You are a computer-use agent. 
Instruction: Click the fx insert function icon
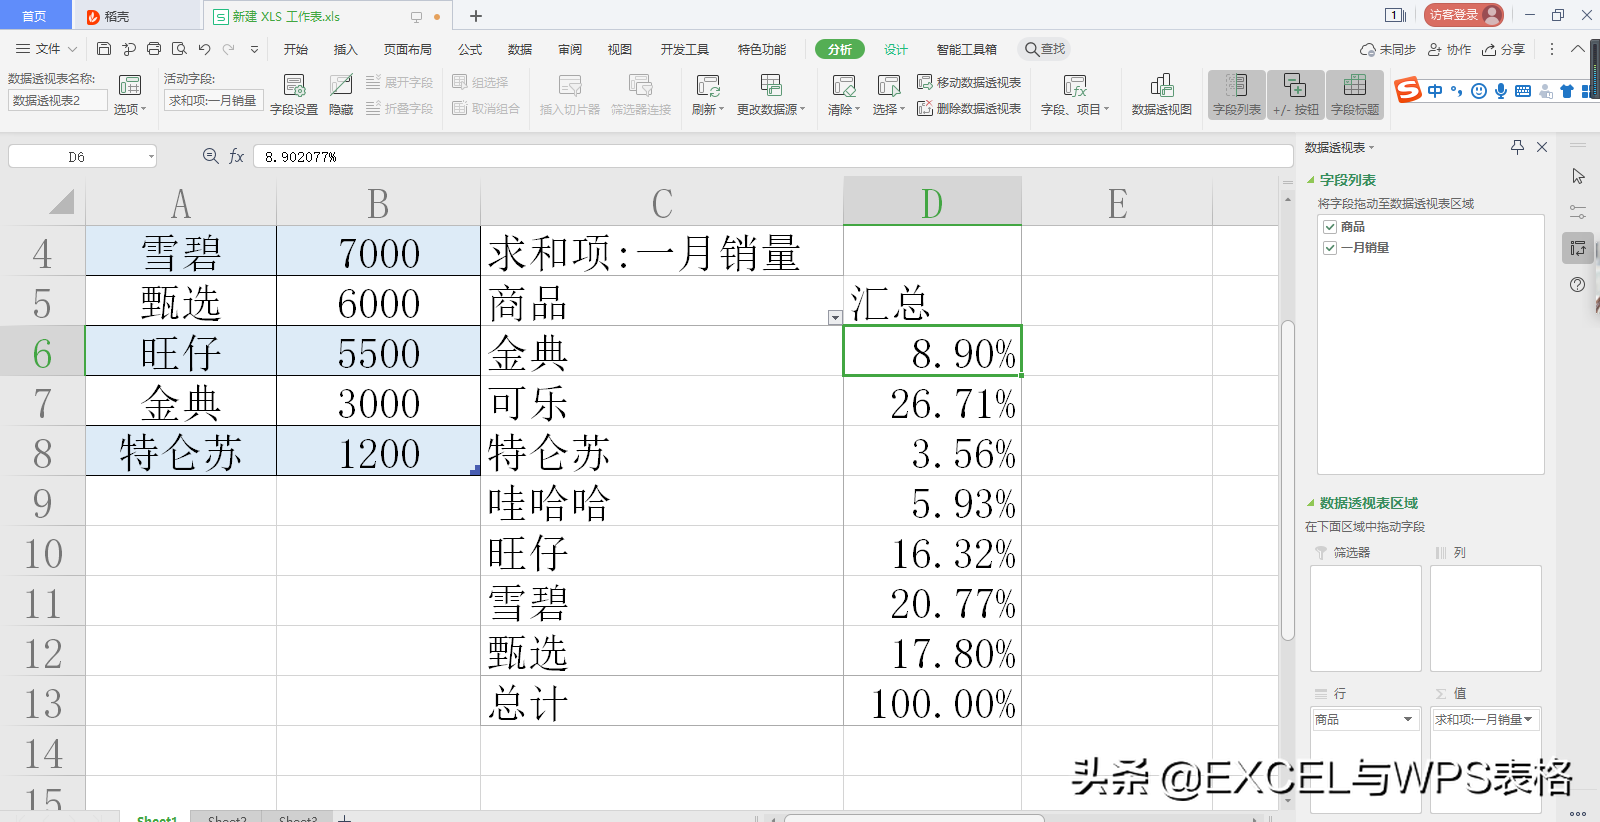point(237,156)
